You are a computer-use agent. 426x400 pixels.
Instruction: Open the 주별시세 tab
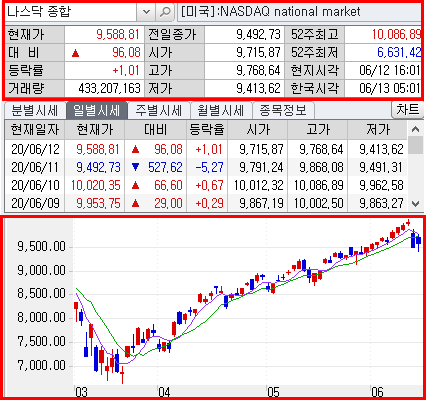click(158, 110)
